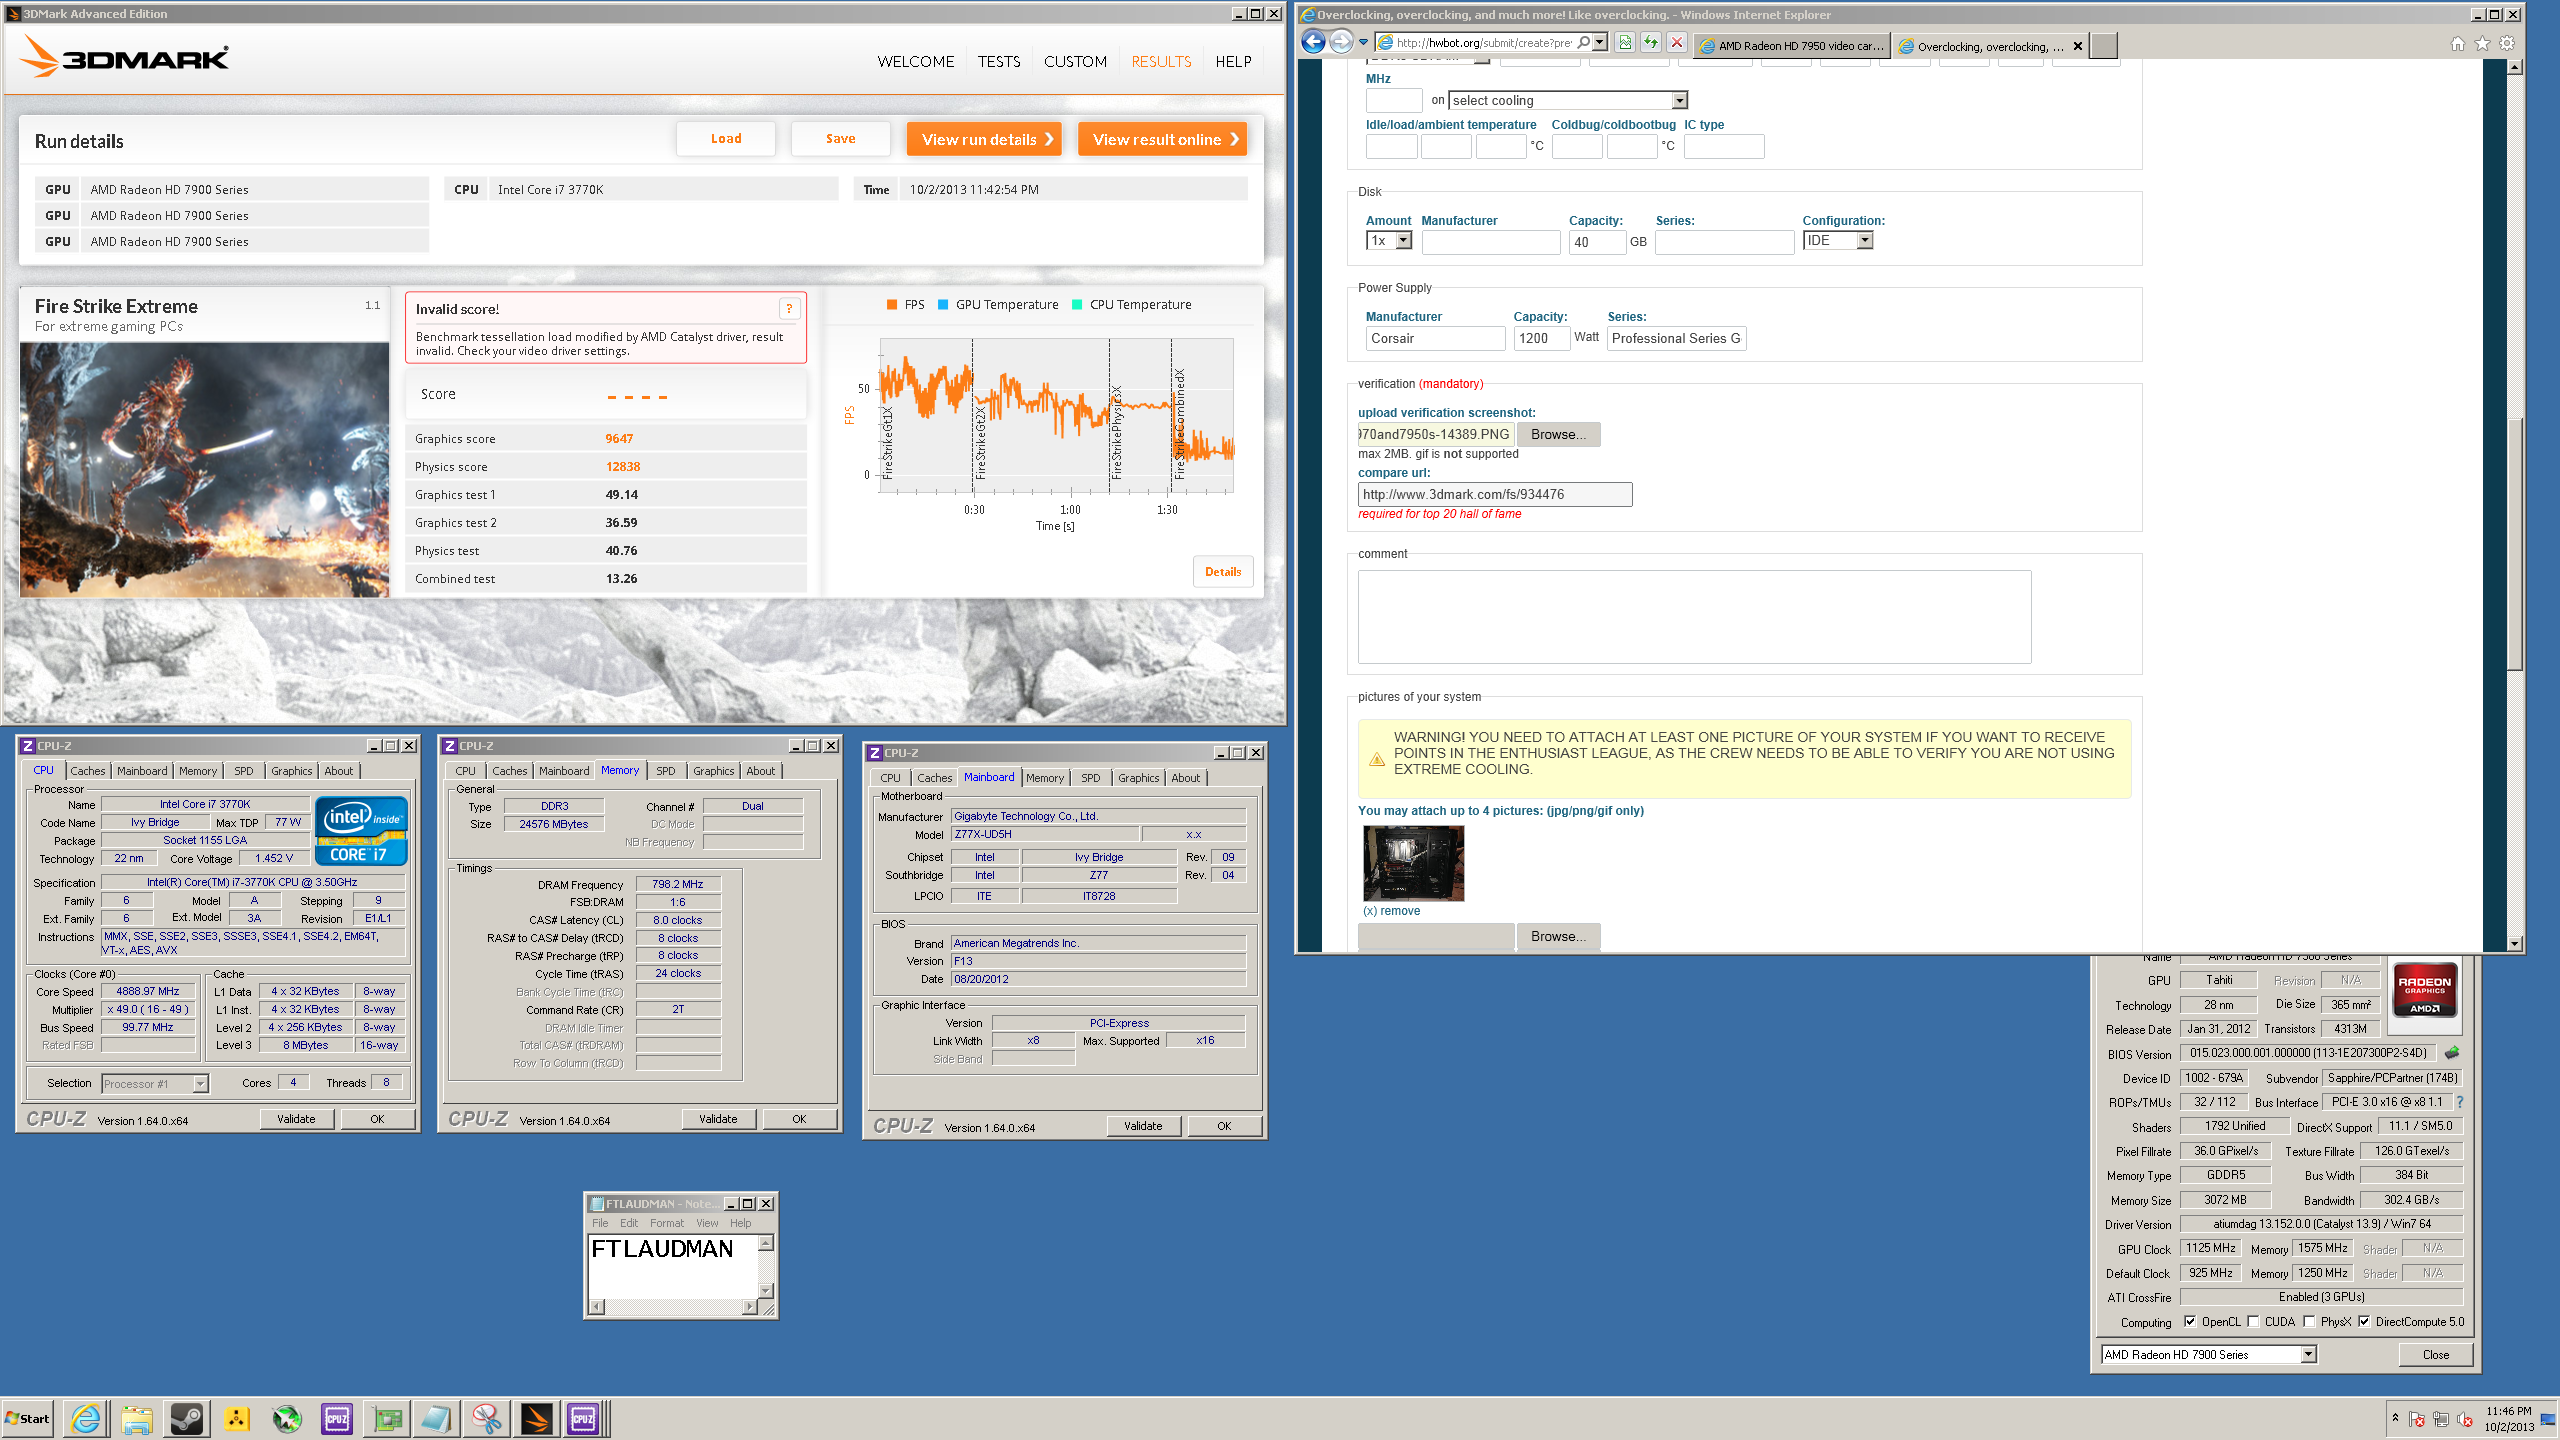This screenshot has height=1440, width=2560.
Task: Show hidden system tray icons arrow
Action: 2395,1417
